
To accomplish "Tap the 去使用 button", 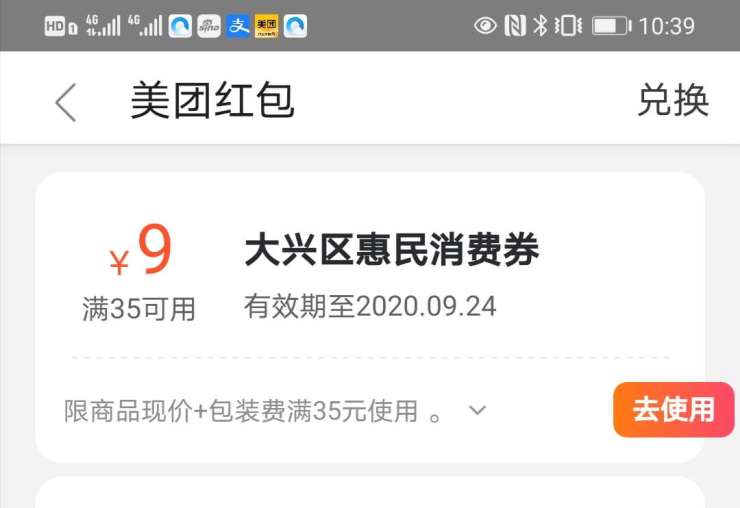I will pos(674,409).
